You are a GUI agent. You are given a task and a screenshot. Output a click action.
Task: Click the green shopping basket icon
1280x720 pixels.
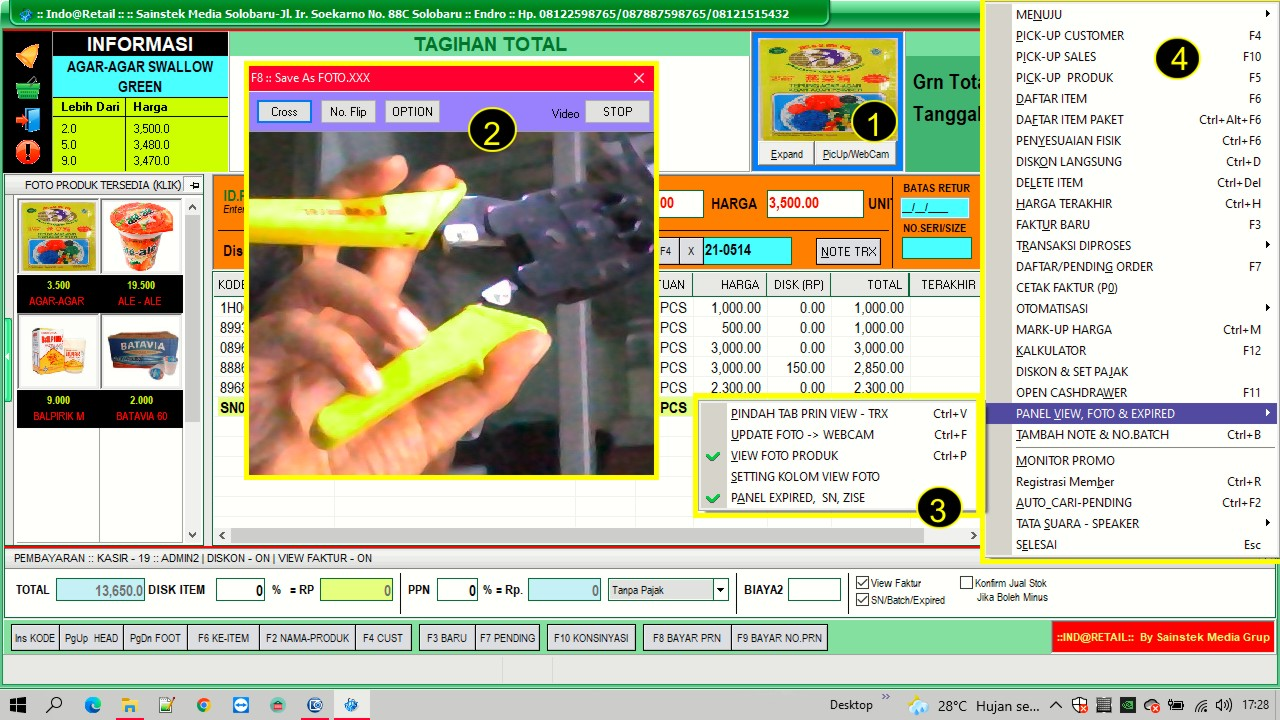pyautogui.click(x=27, y=88)
